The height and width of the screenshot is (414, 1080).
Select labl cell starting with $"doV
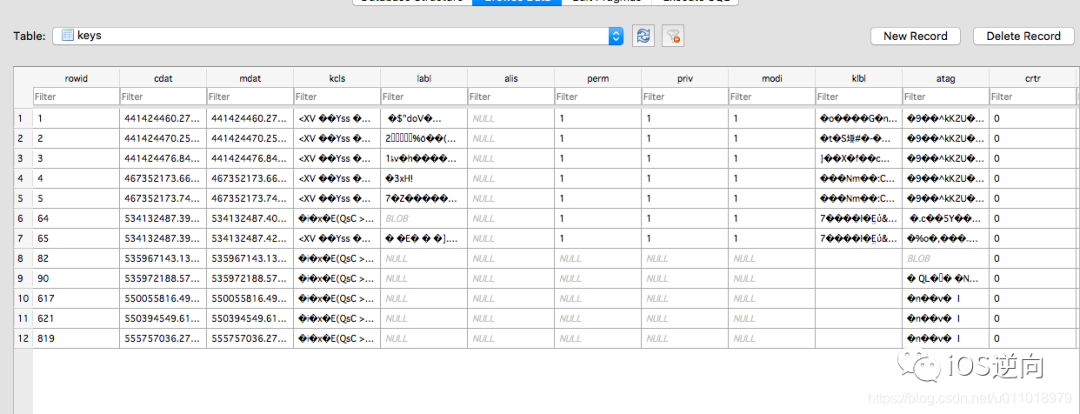pos(424,118)
